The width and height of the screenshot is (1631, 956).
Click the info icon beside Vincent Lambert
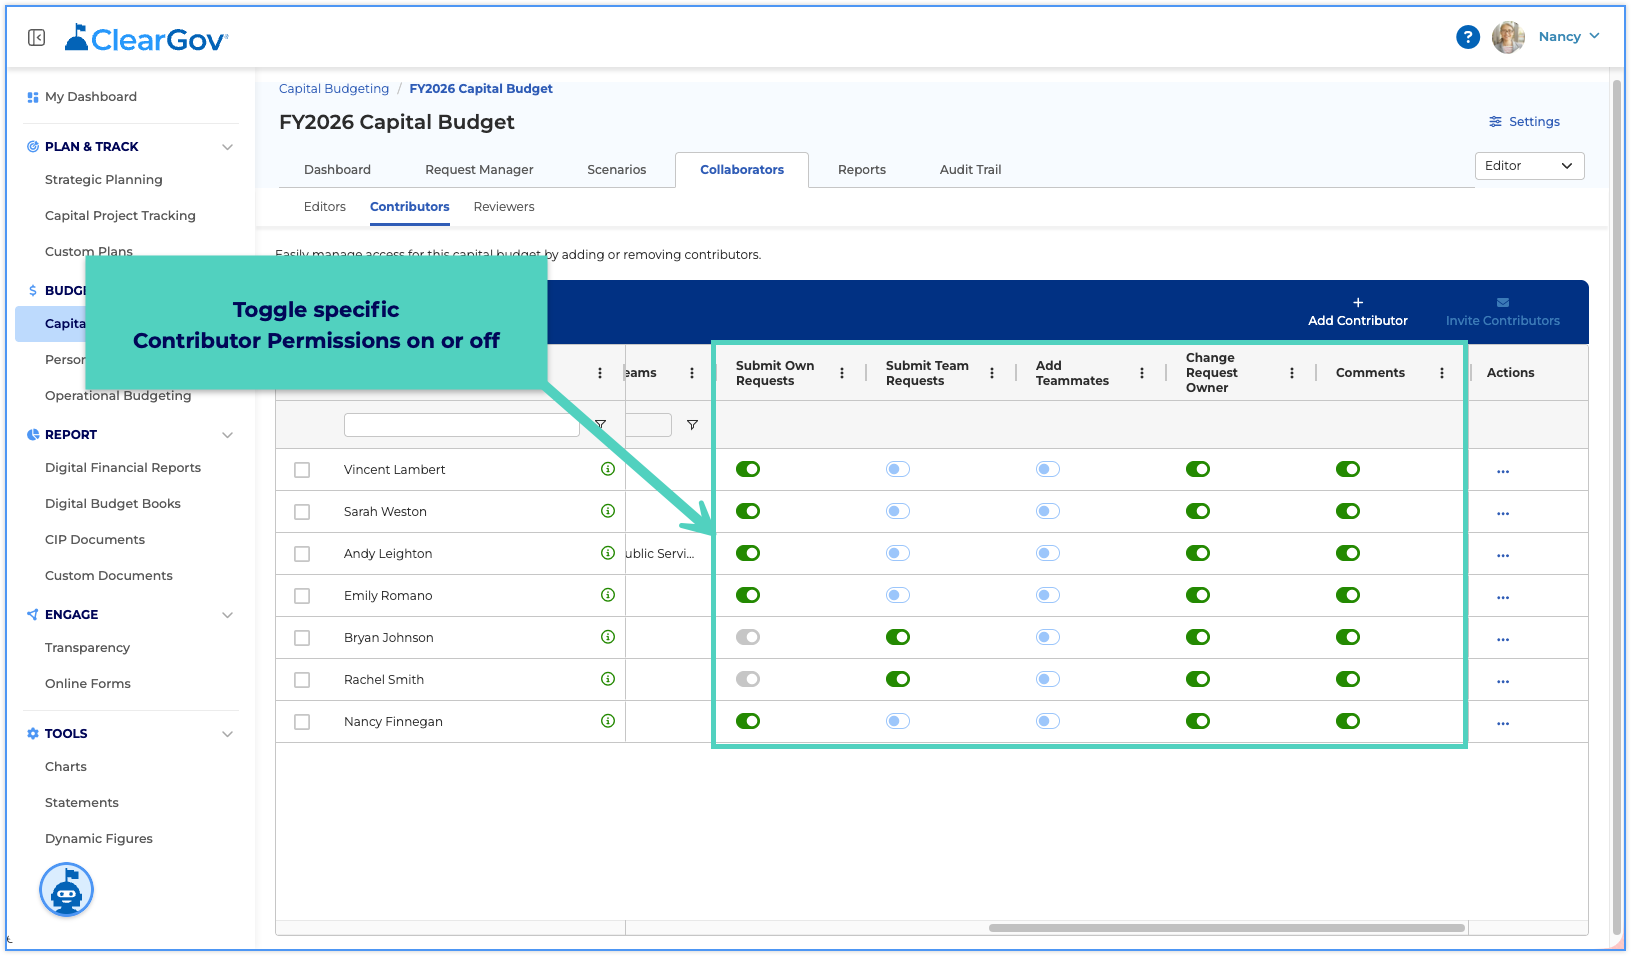608,469
